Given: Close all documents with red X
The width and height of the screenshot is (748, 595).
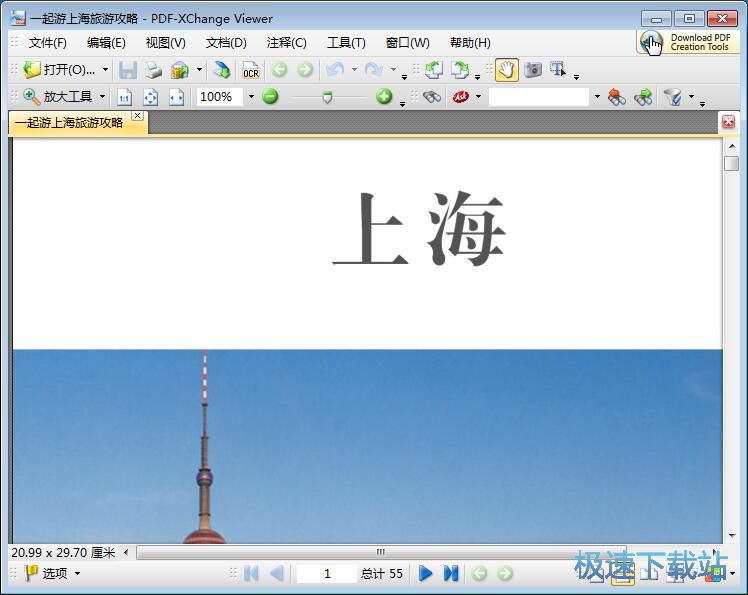Looking at the screenshot, I should tap(728, 122).
